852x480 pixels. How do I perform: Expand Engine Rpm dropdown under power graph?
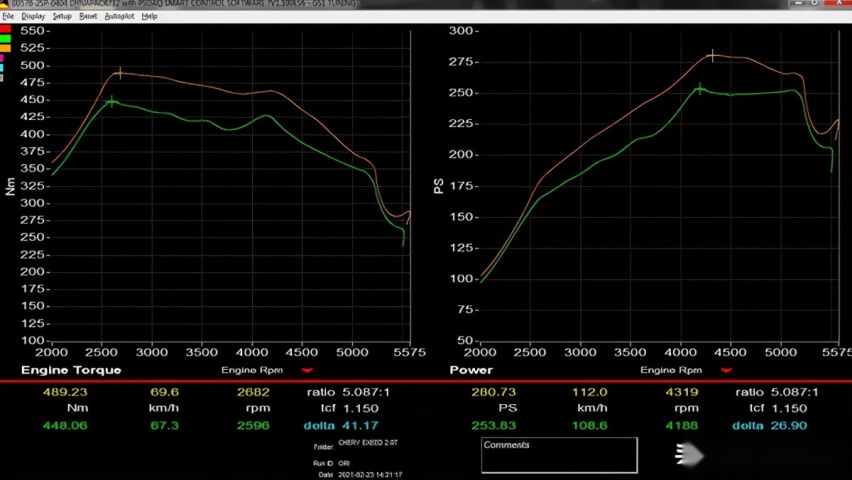click(726, 370)
